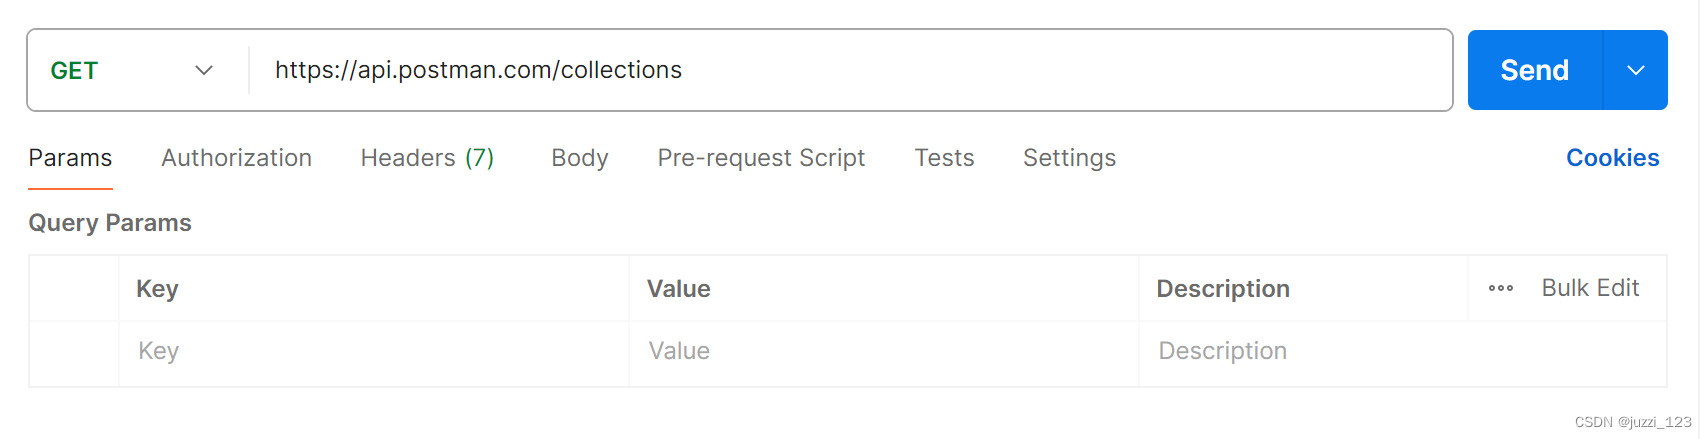Viewport: 1707px width, 439px height.
Task: Go to the Body tab
Action: pyautogui.click(x=580, y=158)
